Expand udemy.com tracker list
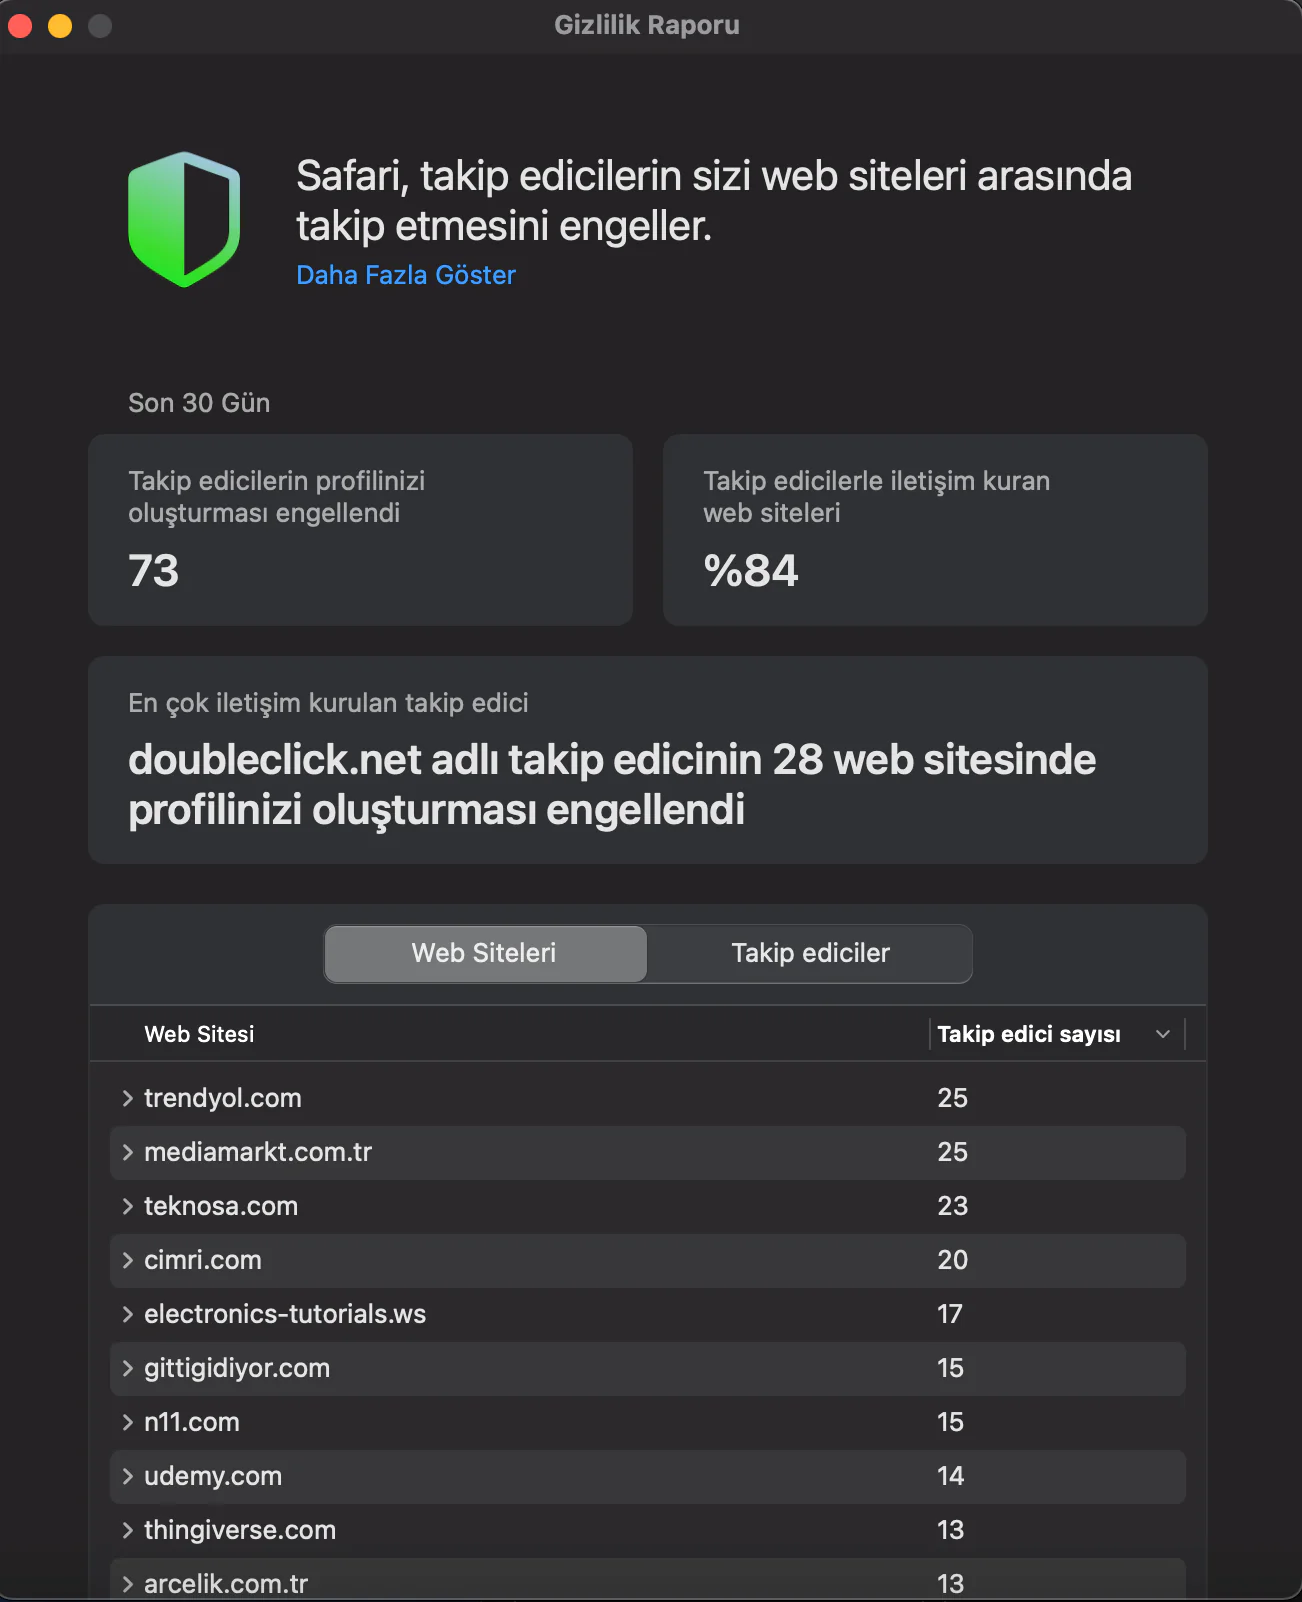Screen dimensions: 1302x1602 click(x=128, y=1476)
